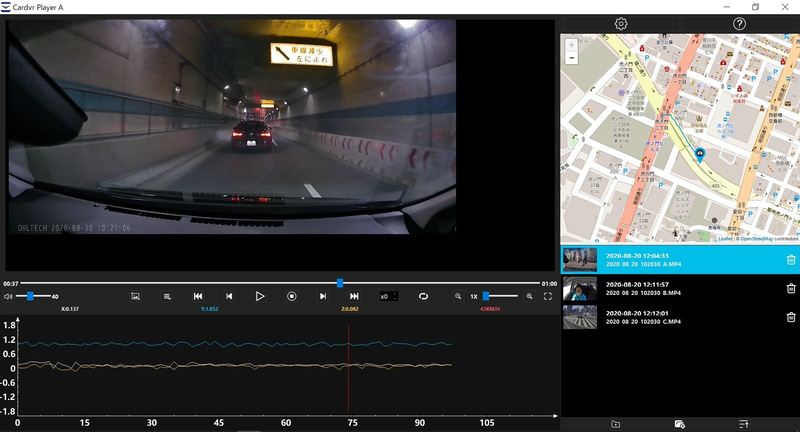This screenshot has height=432, width=800.
Task: Zoom out on the map with minus button
Action: click(571, 58)
